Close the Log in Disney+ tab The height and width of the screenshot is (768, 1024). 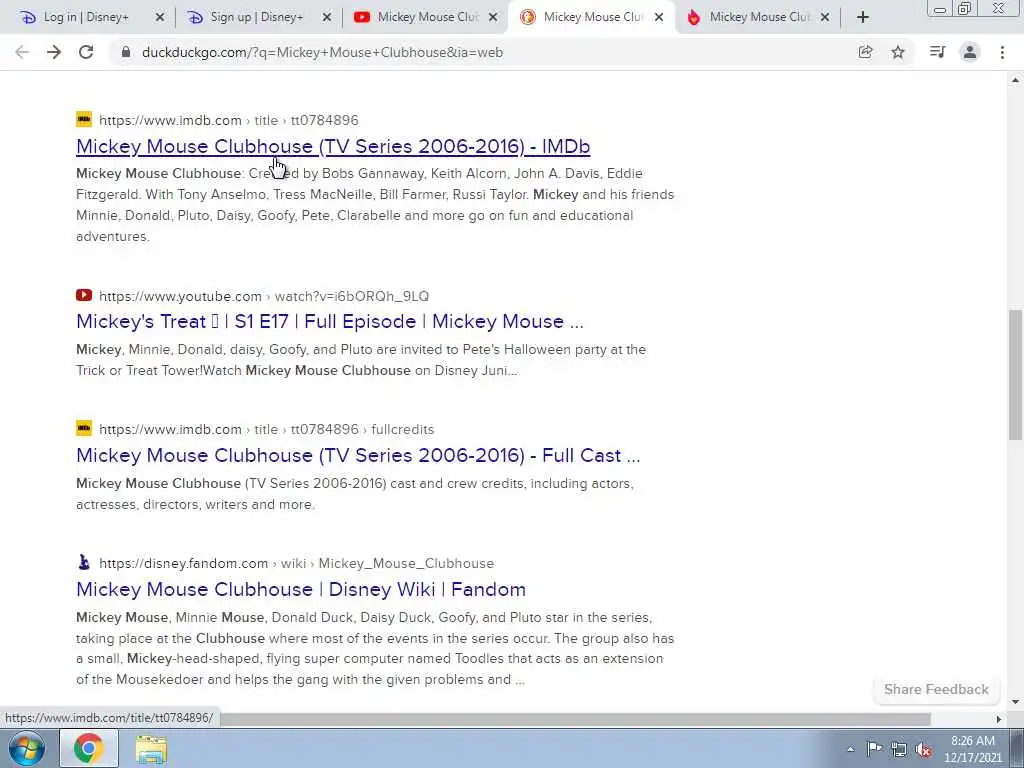160,18
